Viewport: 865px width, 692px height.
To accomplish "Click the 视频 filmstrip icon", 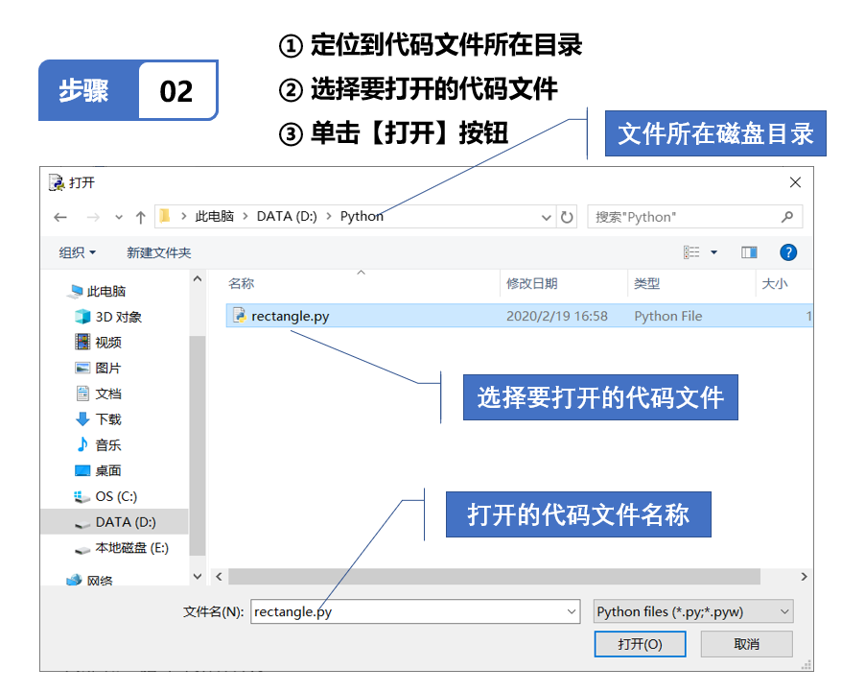I will 82,342.
